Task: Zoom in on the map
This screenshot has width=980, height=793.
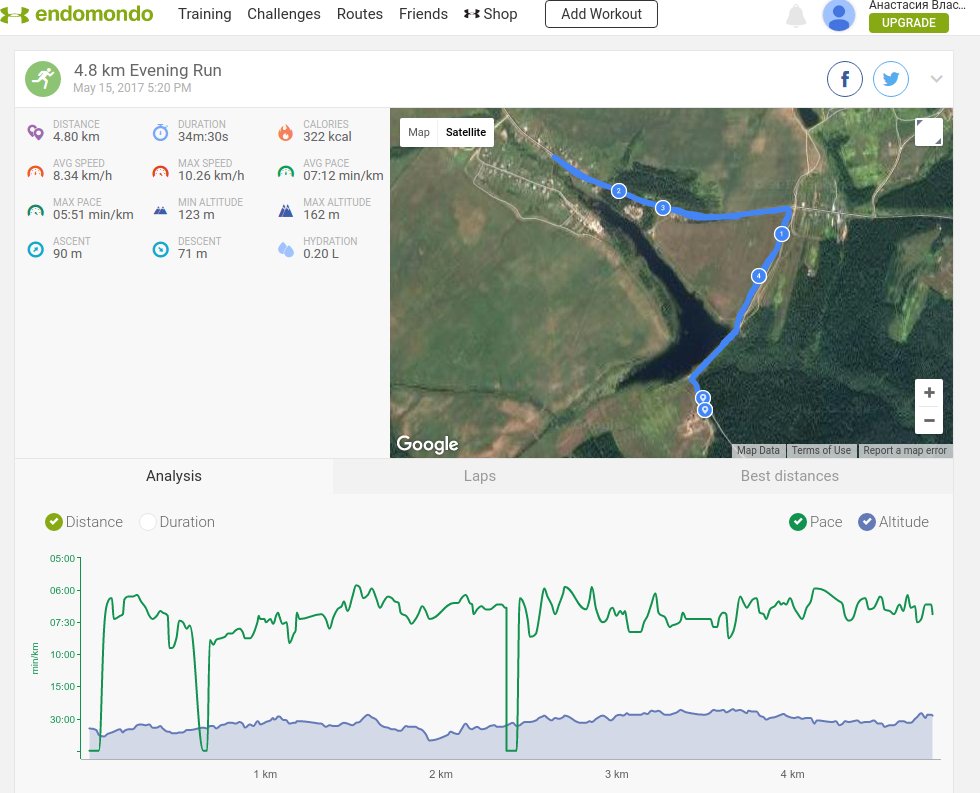Action: tap(929, 393)
